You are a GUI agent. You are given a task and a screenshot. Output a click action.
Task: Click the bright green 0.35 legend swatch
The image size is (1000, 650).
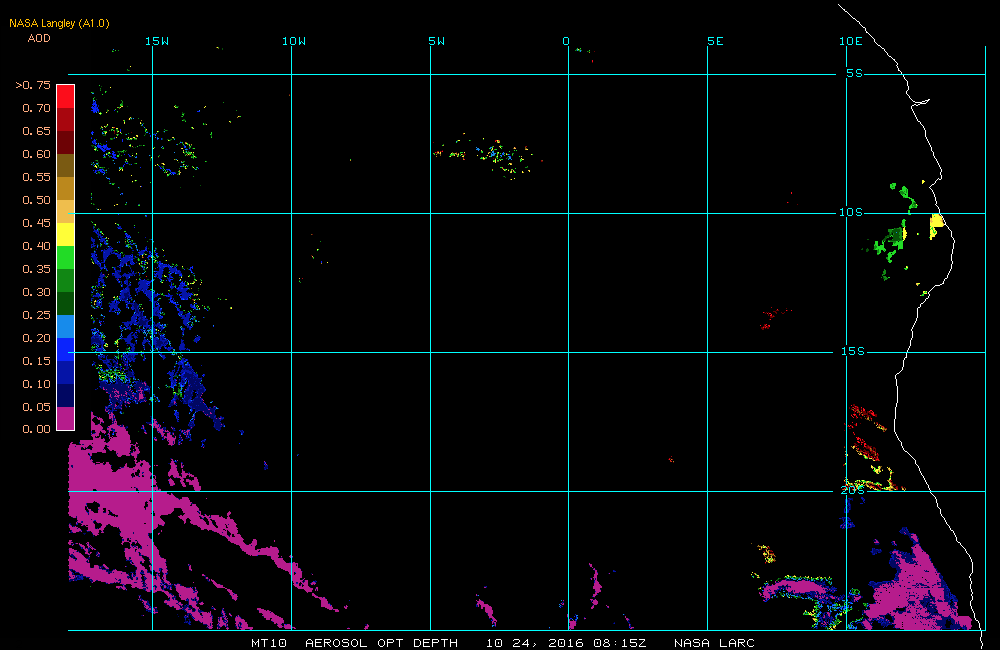(65, 258)
